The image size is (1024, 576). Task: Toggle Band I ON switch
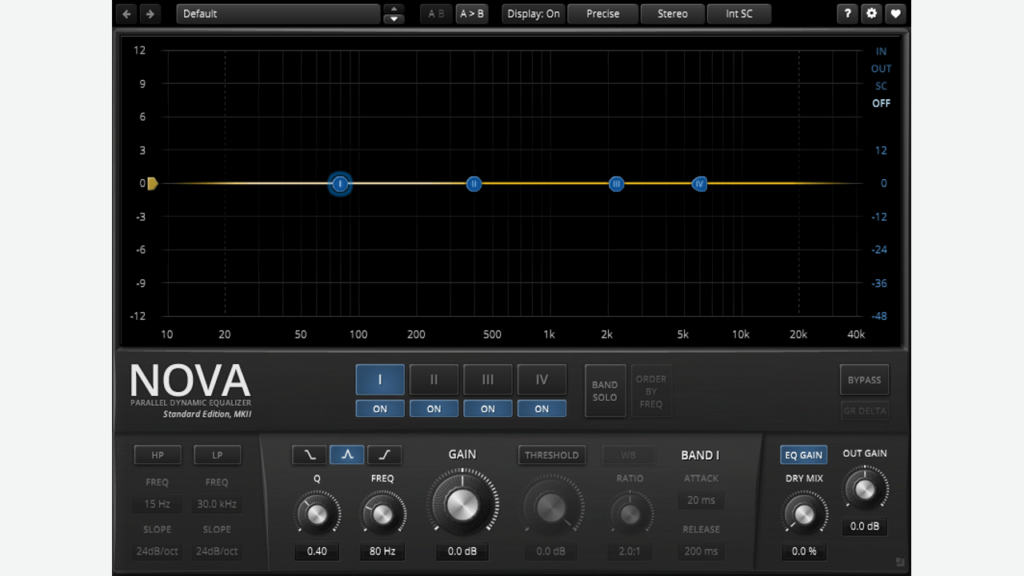point(380,408)
